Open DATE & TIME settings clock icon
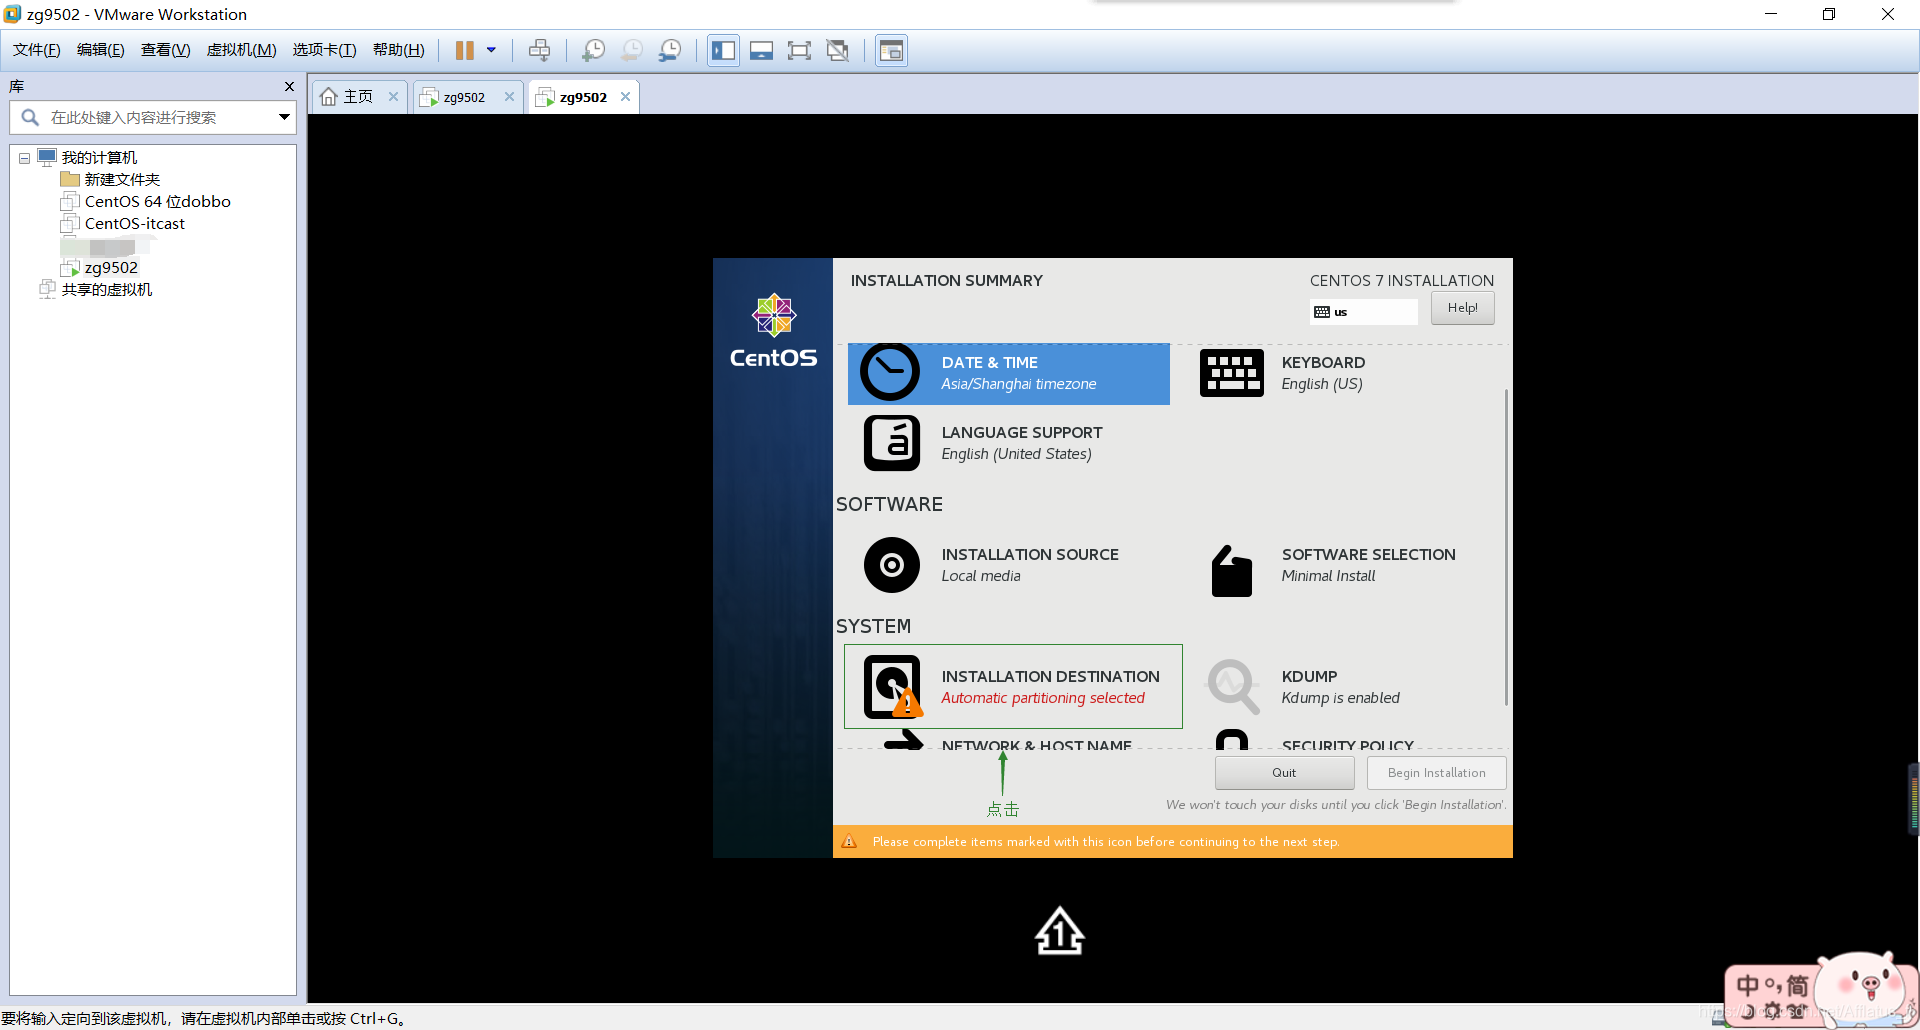Viewport: 1920px width, 1030px height. [x=890, y=373]
